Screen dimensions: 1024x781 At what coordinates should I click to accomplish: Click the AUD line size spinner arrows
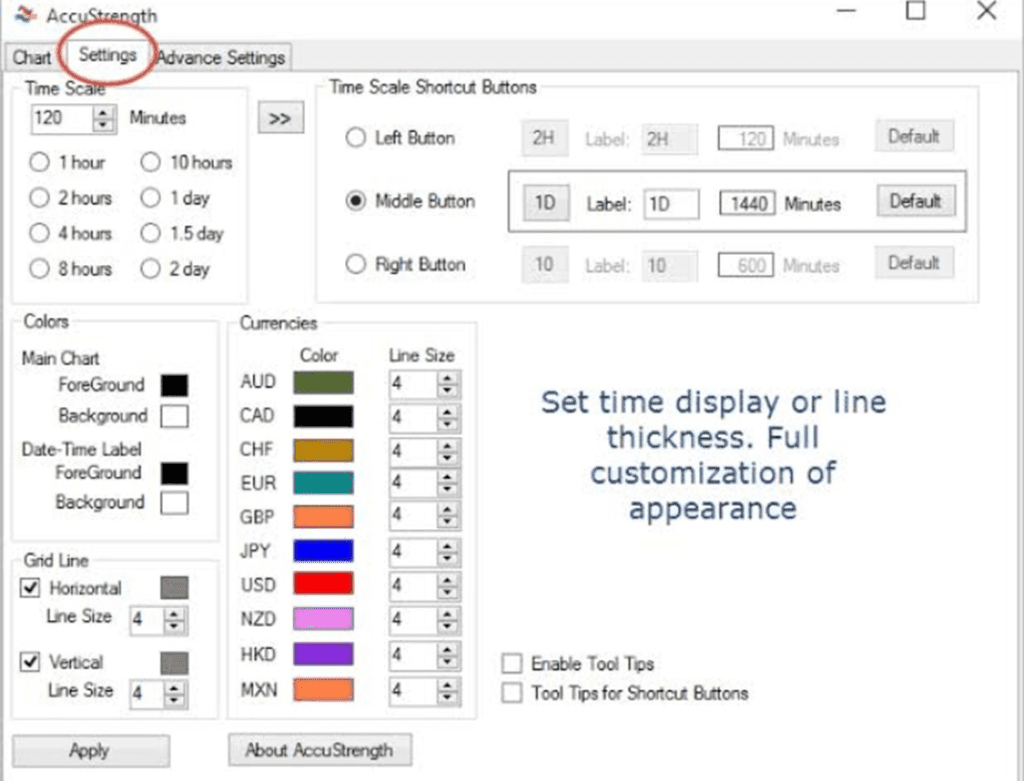(447, 384)
